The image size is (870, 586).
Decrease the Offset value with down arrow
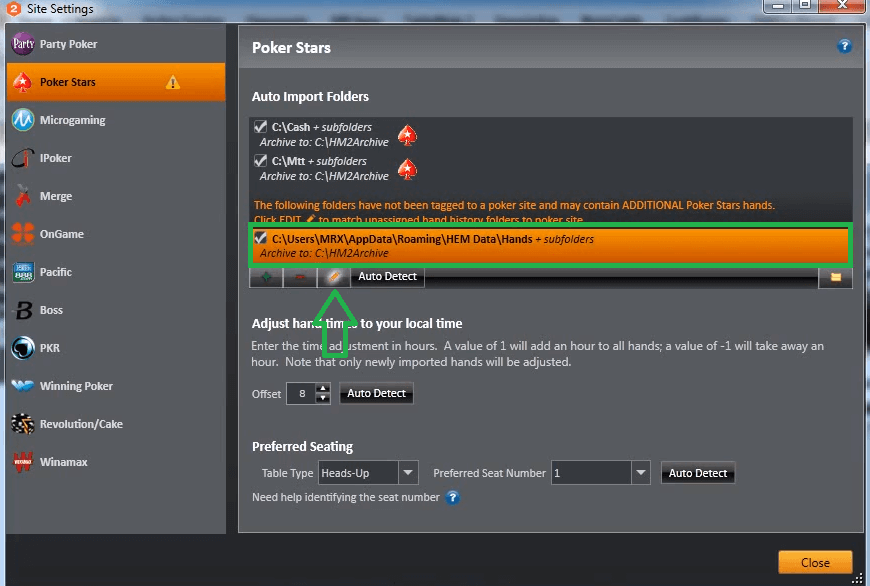coord(323,398)
